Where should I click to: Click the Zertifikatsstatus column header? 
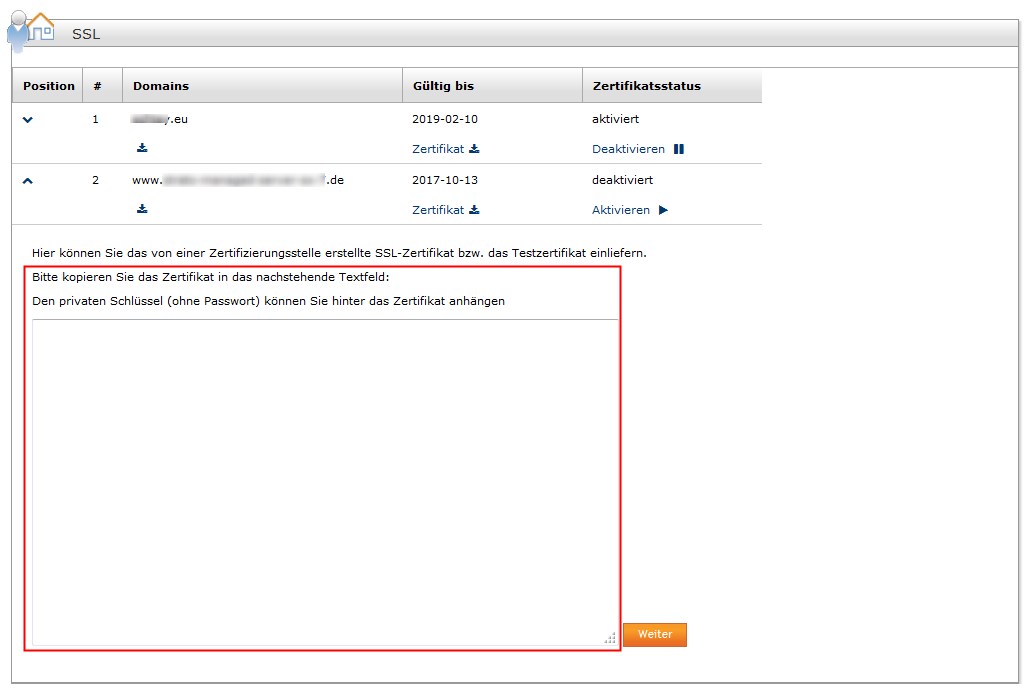coord(672,85)
